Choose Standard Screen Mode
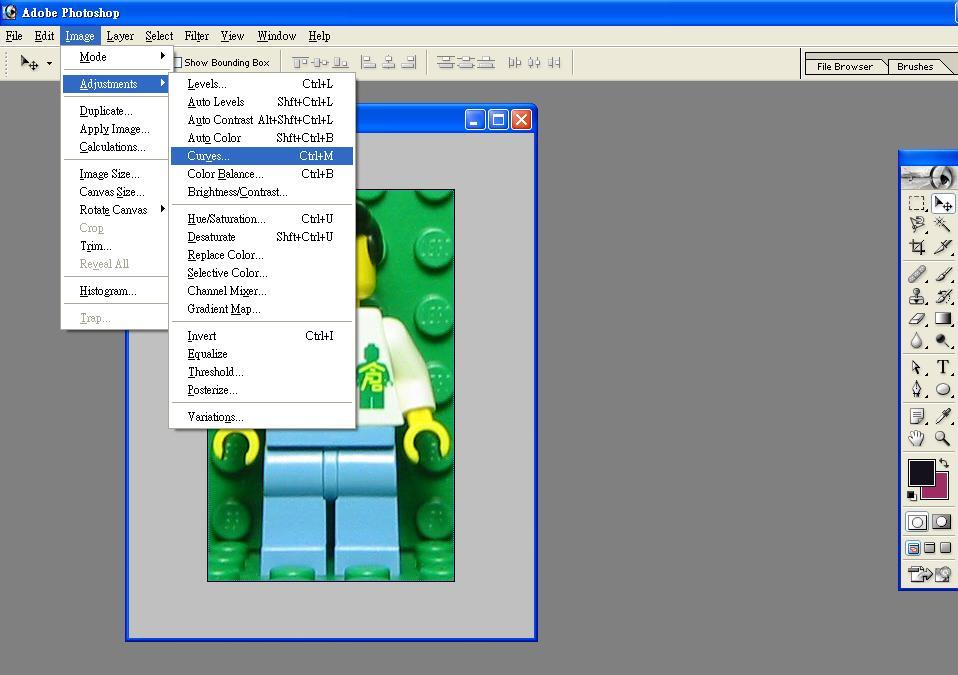 (x=913, y=548)
